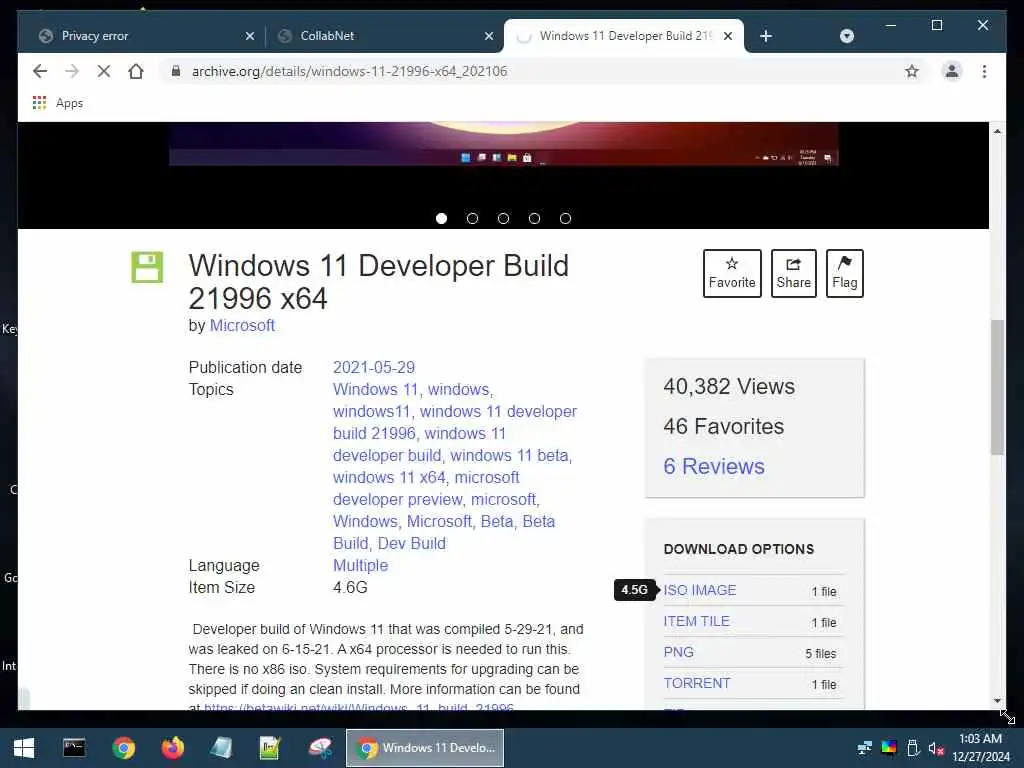Click the 46 Favorites statistic

[x=724, y=426]
